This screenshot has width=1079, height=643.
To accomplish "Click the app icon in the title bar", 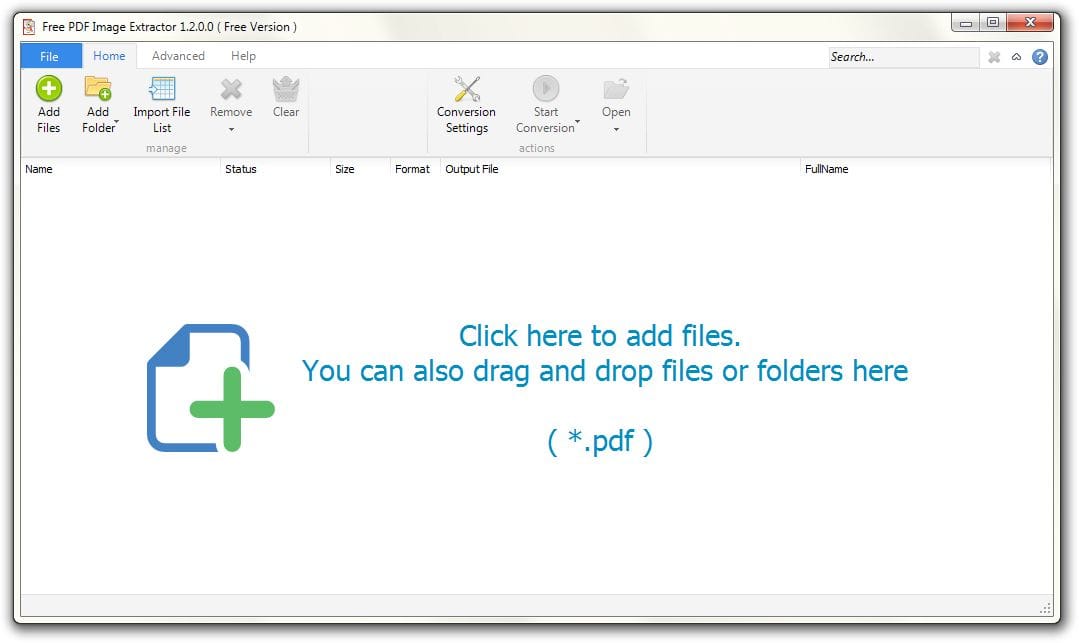I will pyautogui.click(x=29, y=27).
